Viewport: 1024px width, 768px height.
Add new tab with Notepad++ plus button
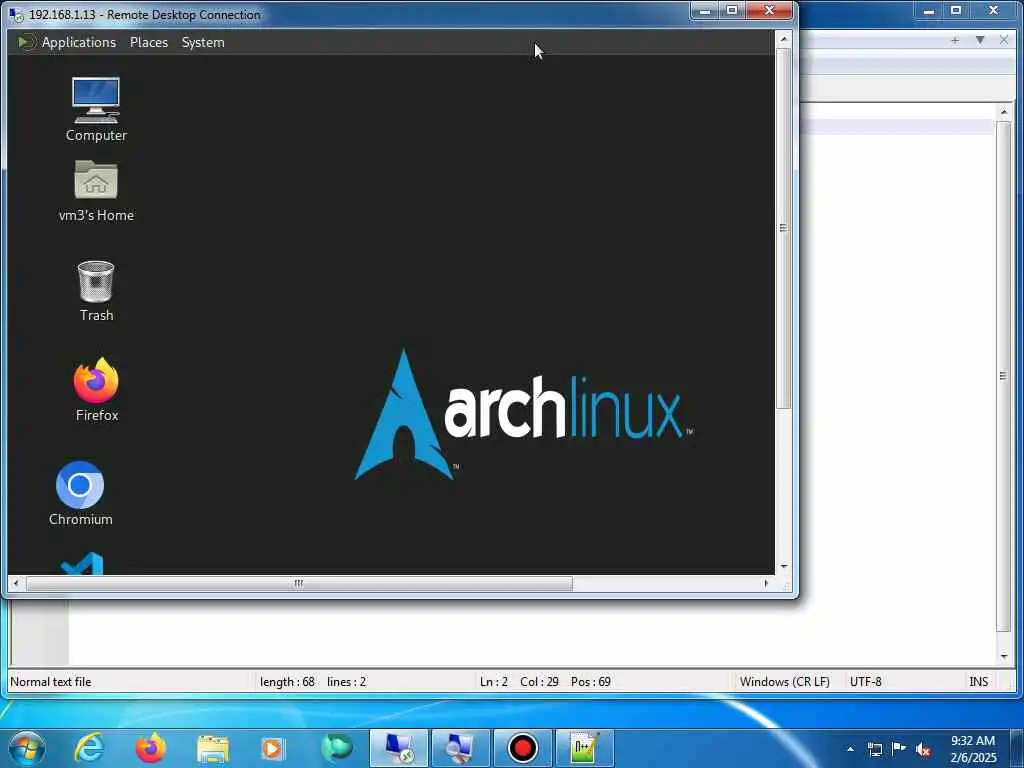[x=955, y=40]
